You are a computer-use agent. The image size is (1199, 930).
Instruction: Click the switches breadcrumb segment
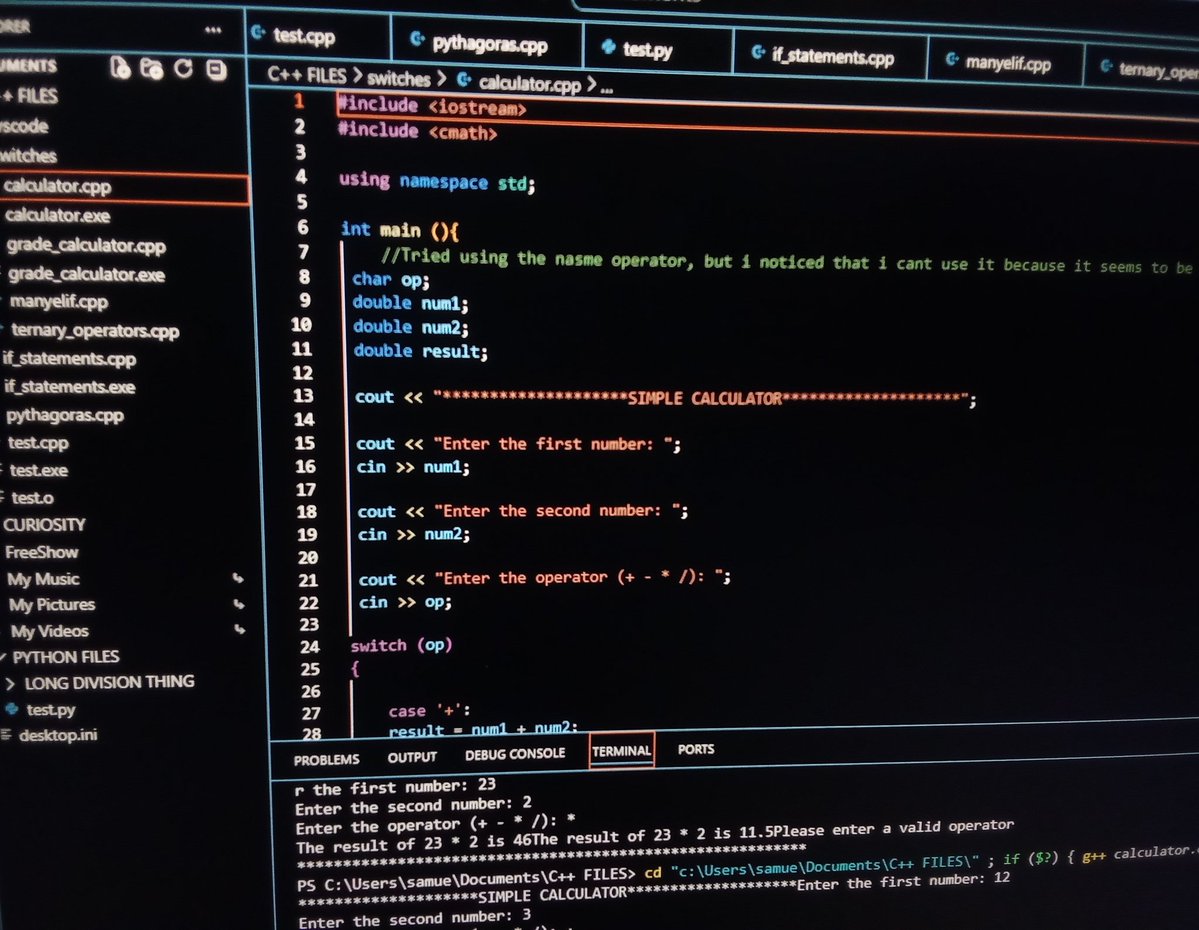398,78
